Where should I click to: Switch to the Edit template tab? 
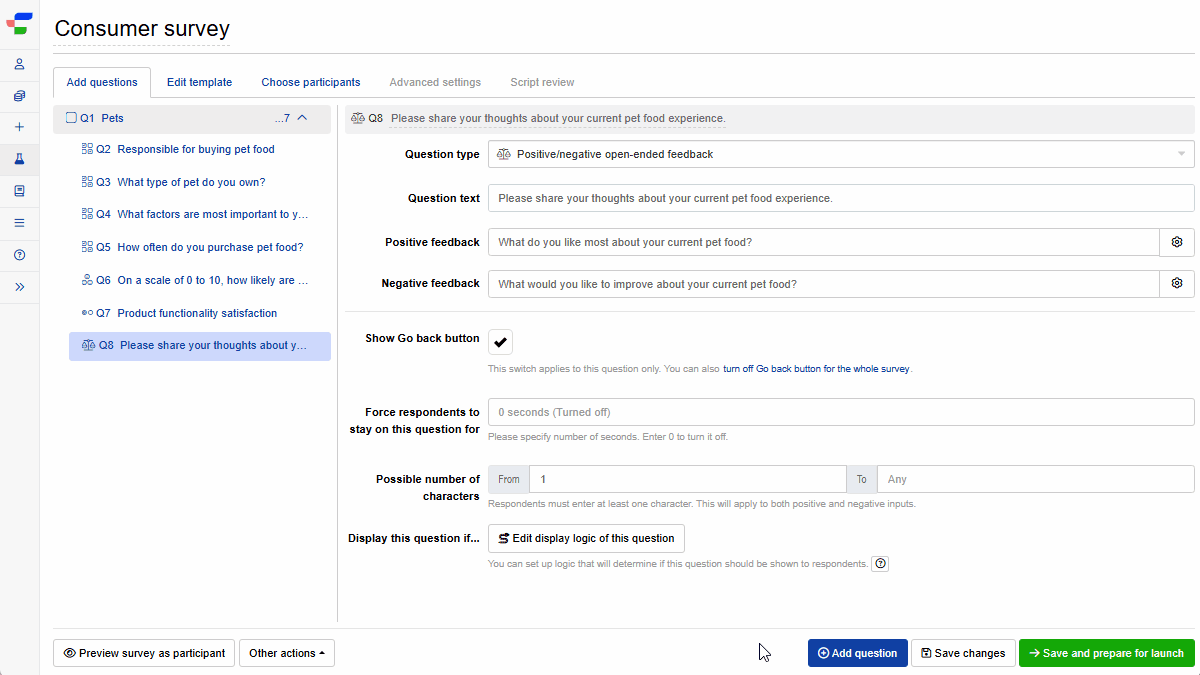[x=199, y=82]
